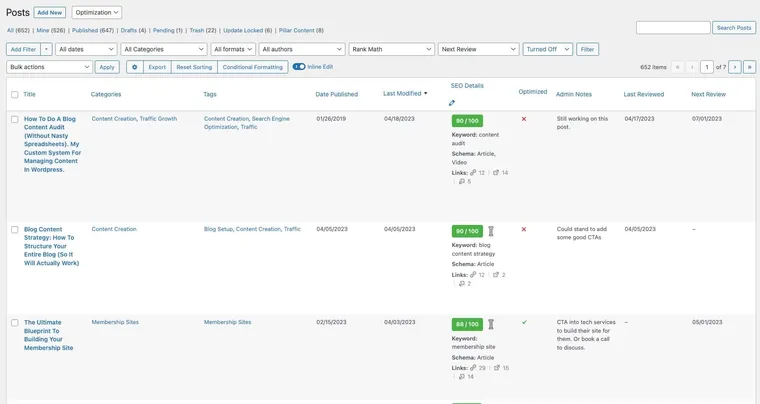The image size is (760, 404).
Task: Sort by Date Published column header
Action: 336,94
